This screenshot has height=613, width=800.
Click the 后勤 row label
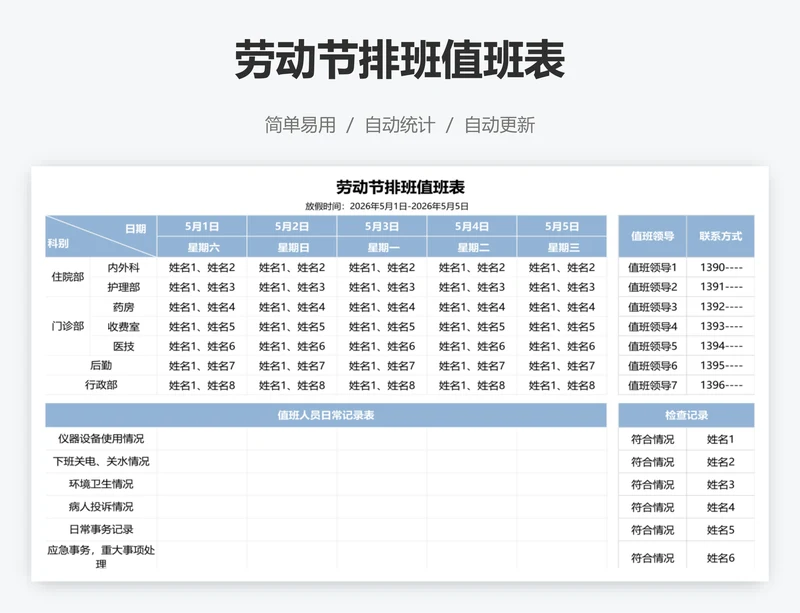click(101, 365)
